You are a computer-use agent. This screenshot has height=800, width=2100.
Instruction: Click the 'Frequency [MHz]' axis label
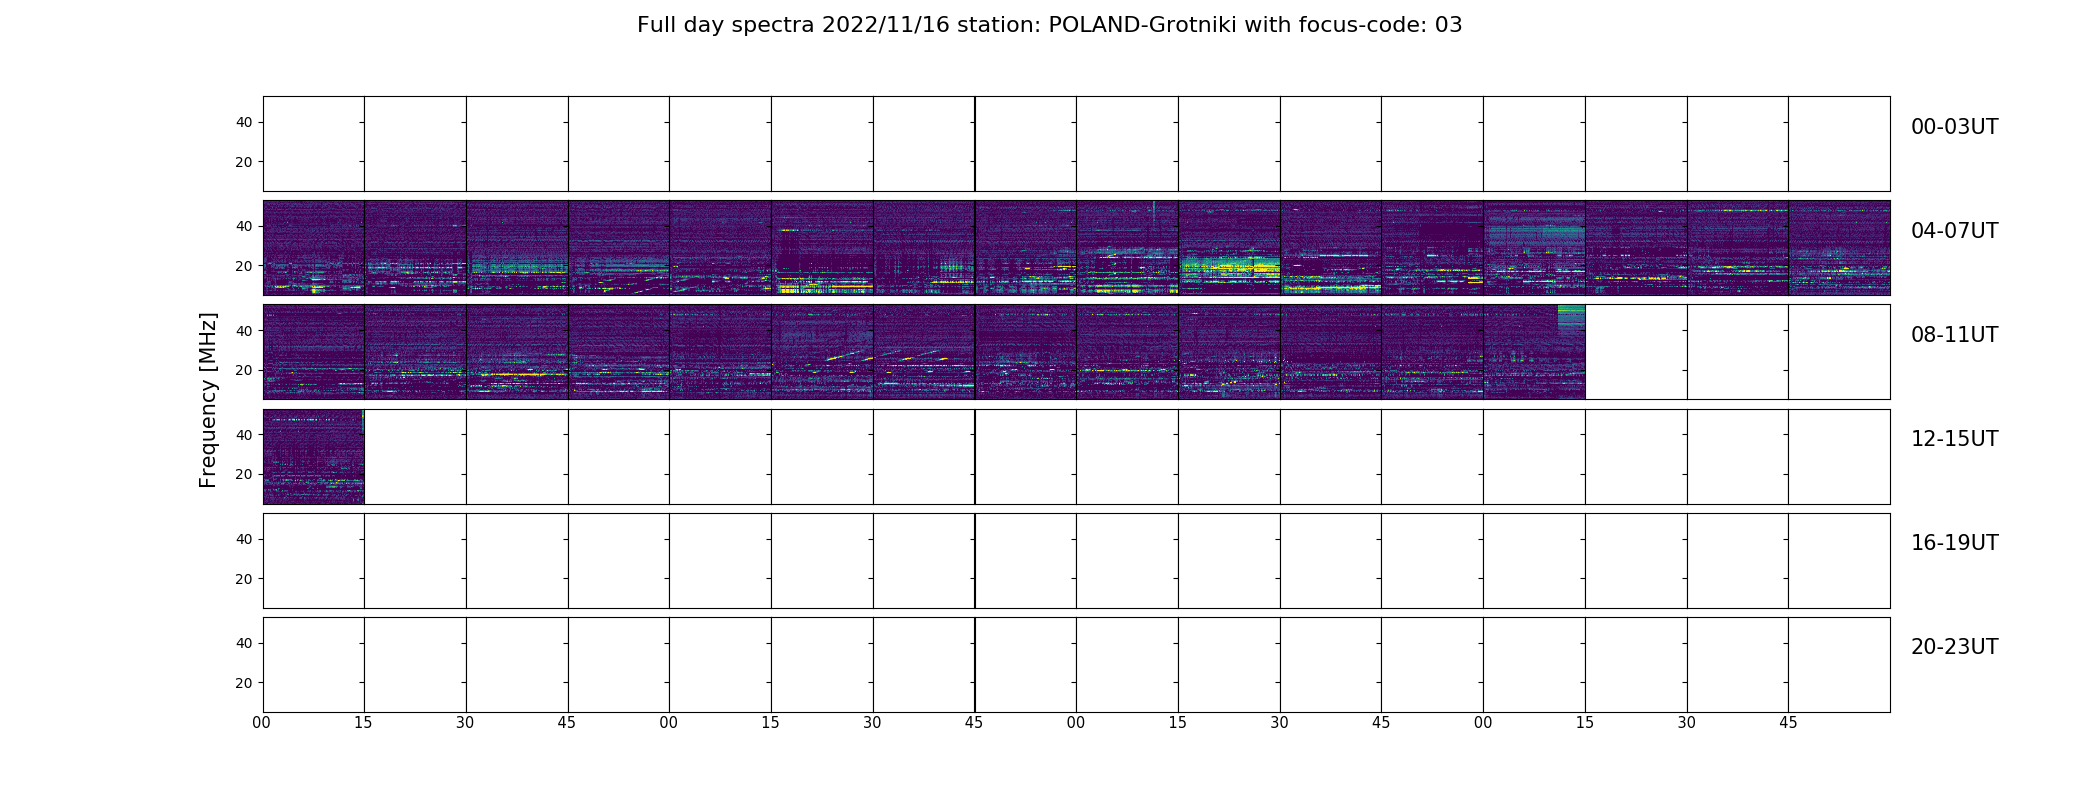tap(208, 400)
